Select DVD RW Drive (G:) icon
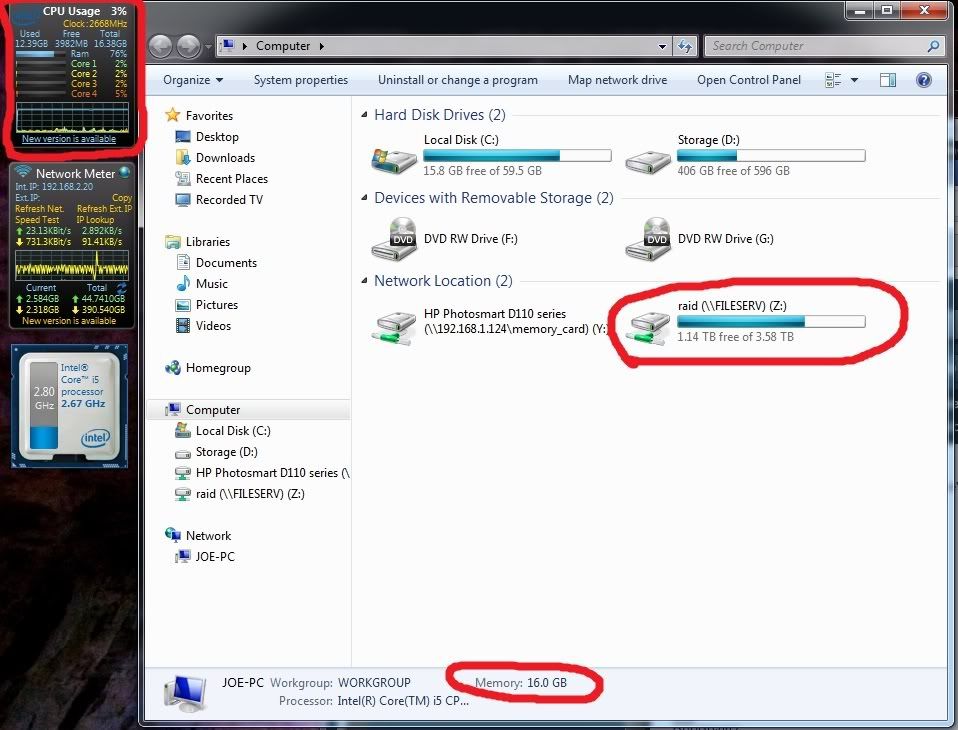Screen dimensions: 958x730 point(648,239)
